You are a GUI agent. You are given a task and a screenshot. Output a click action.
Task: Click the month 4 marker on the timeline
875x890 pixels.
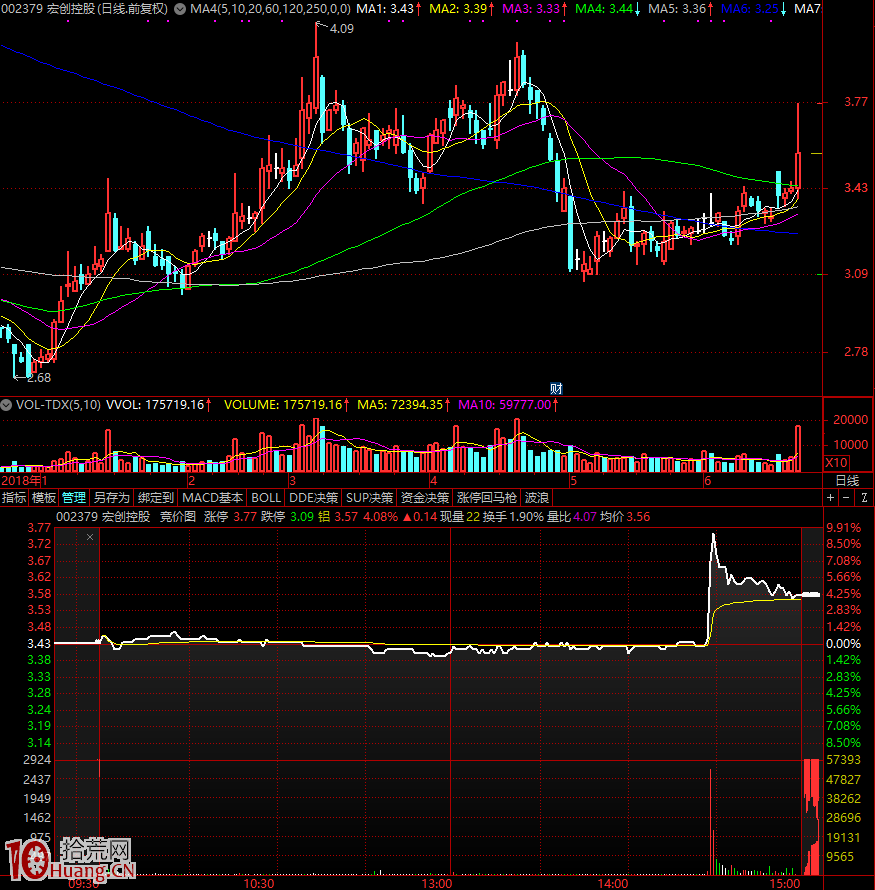(x=433, y=481)
